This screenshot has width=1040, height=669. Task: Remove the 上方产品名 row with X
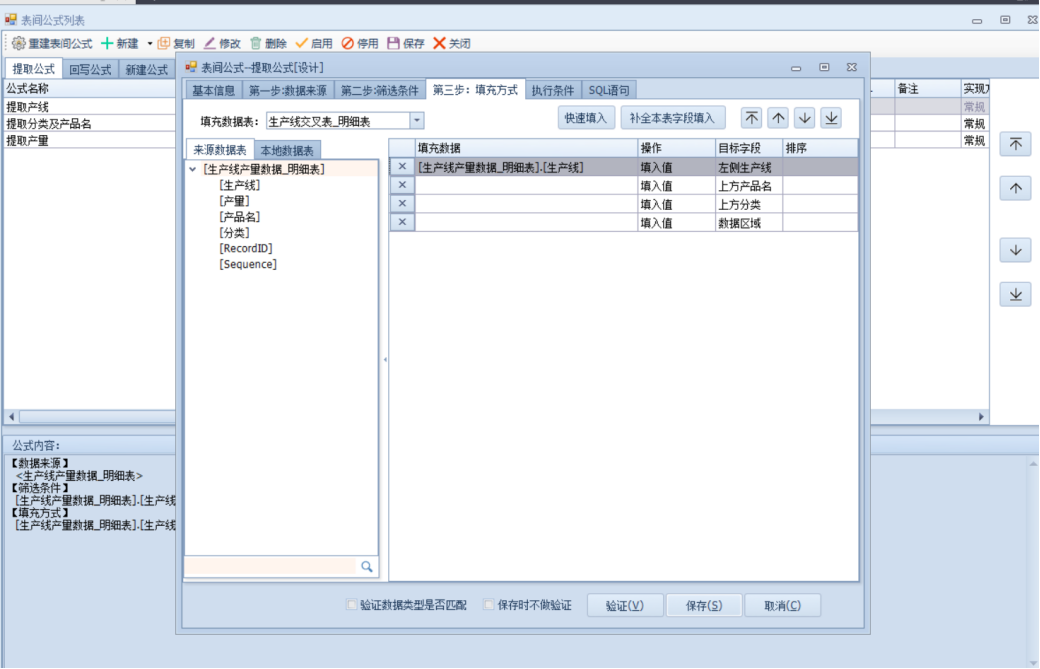coord(402,186)
